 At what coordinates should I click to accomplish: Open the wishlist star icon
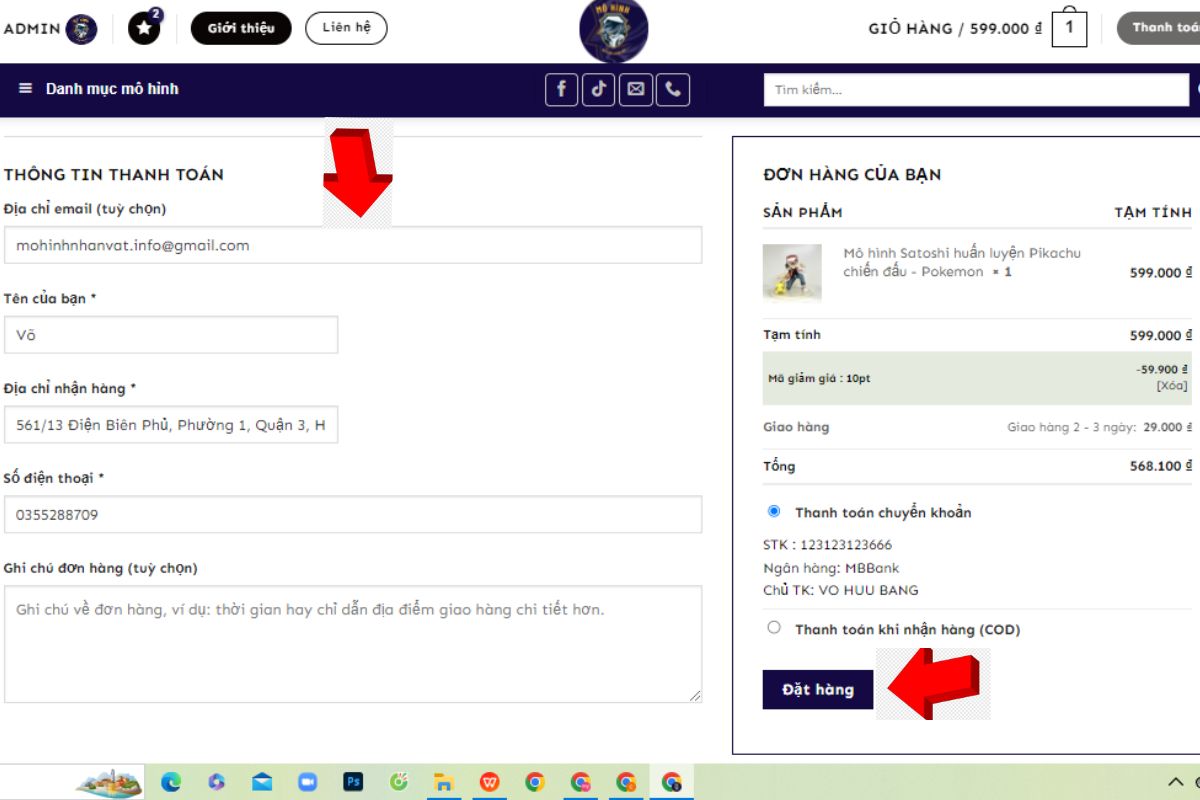point(144,28)
